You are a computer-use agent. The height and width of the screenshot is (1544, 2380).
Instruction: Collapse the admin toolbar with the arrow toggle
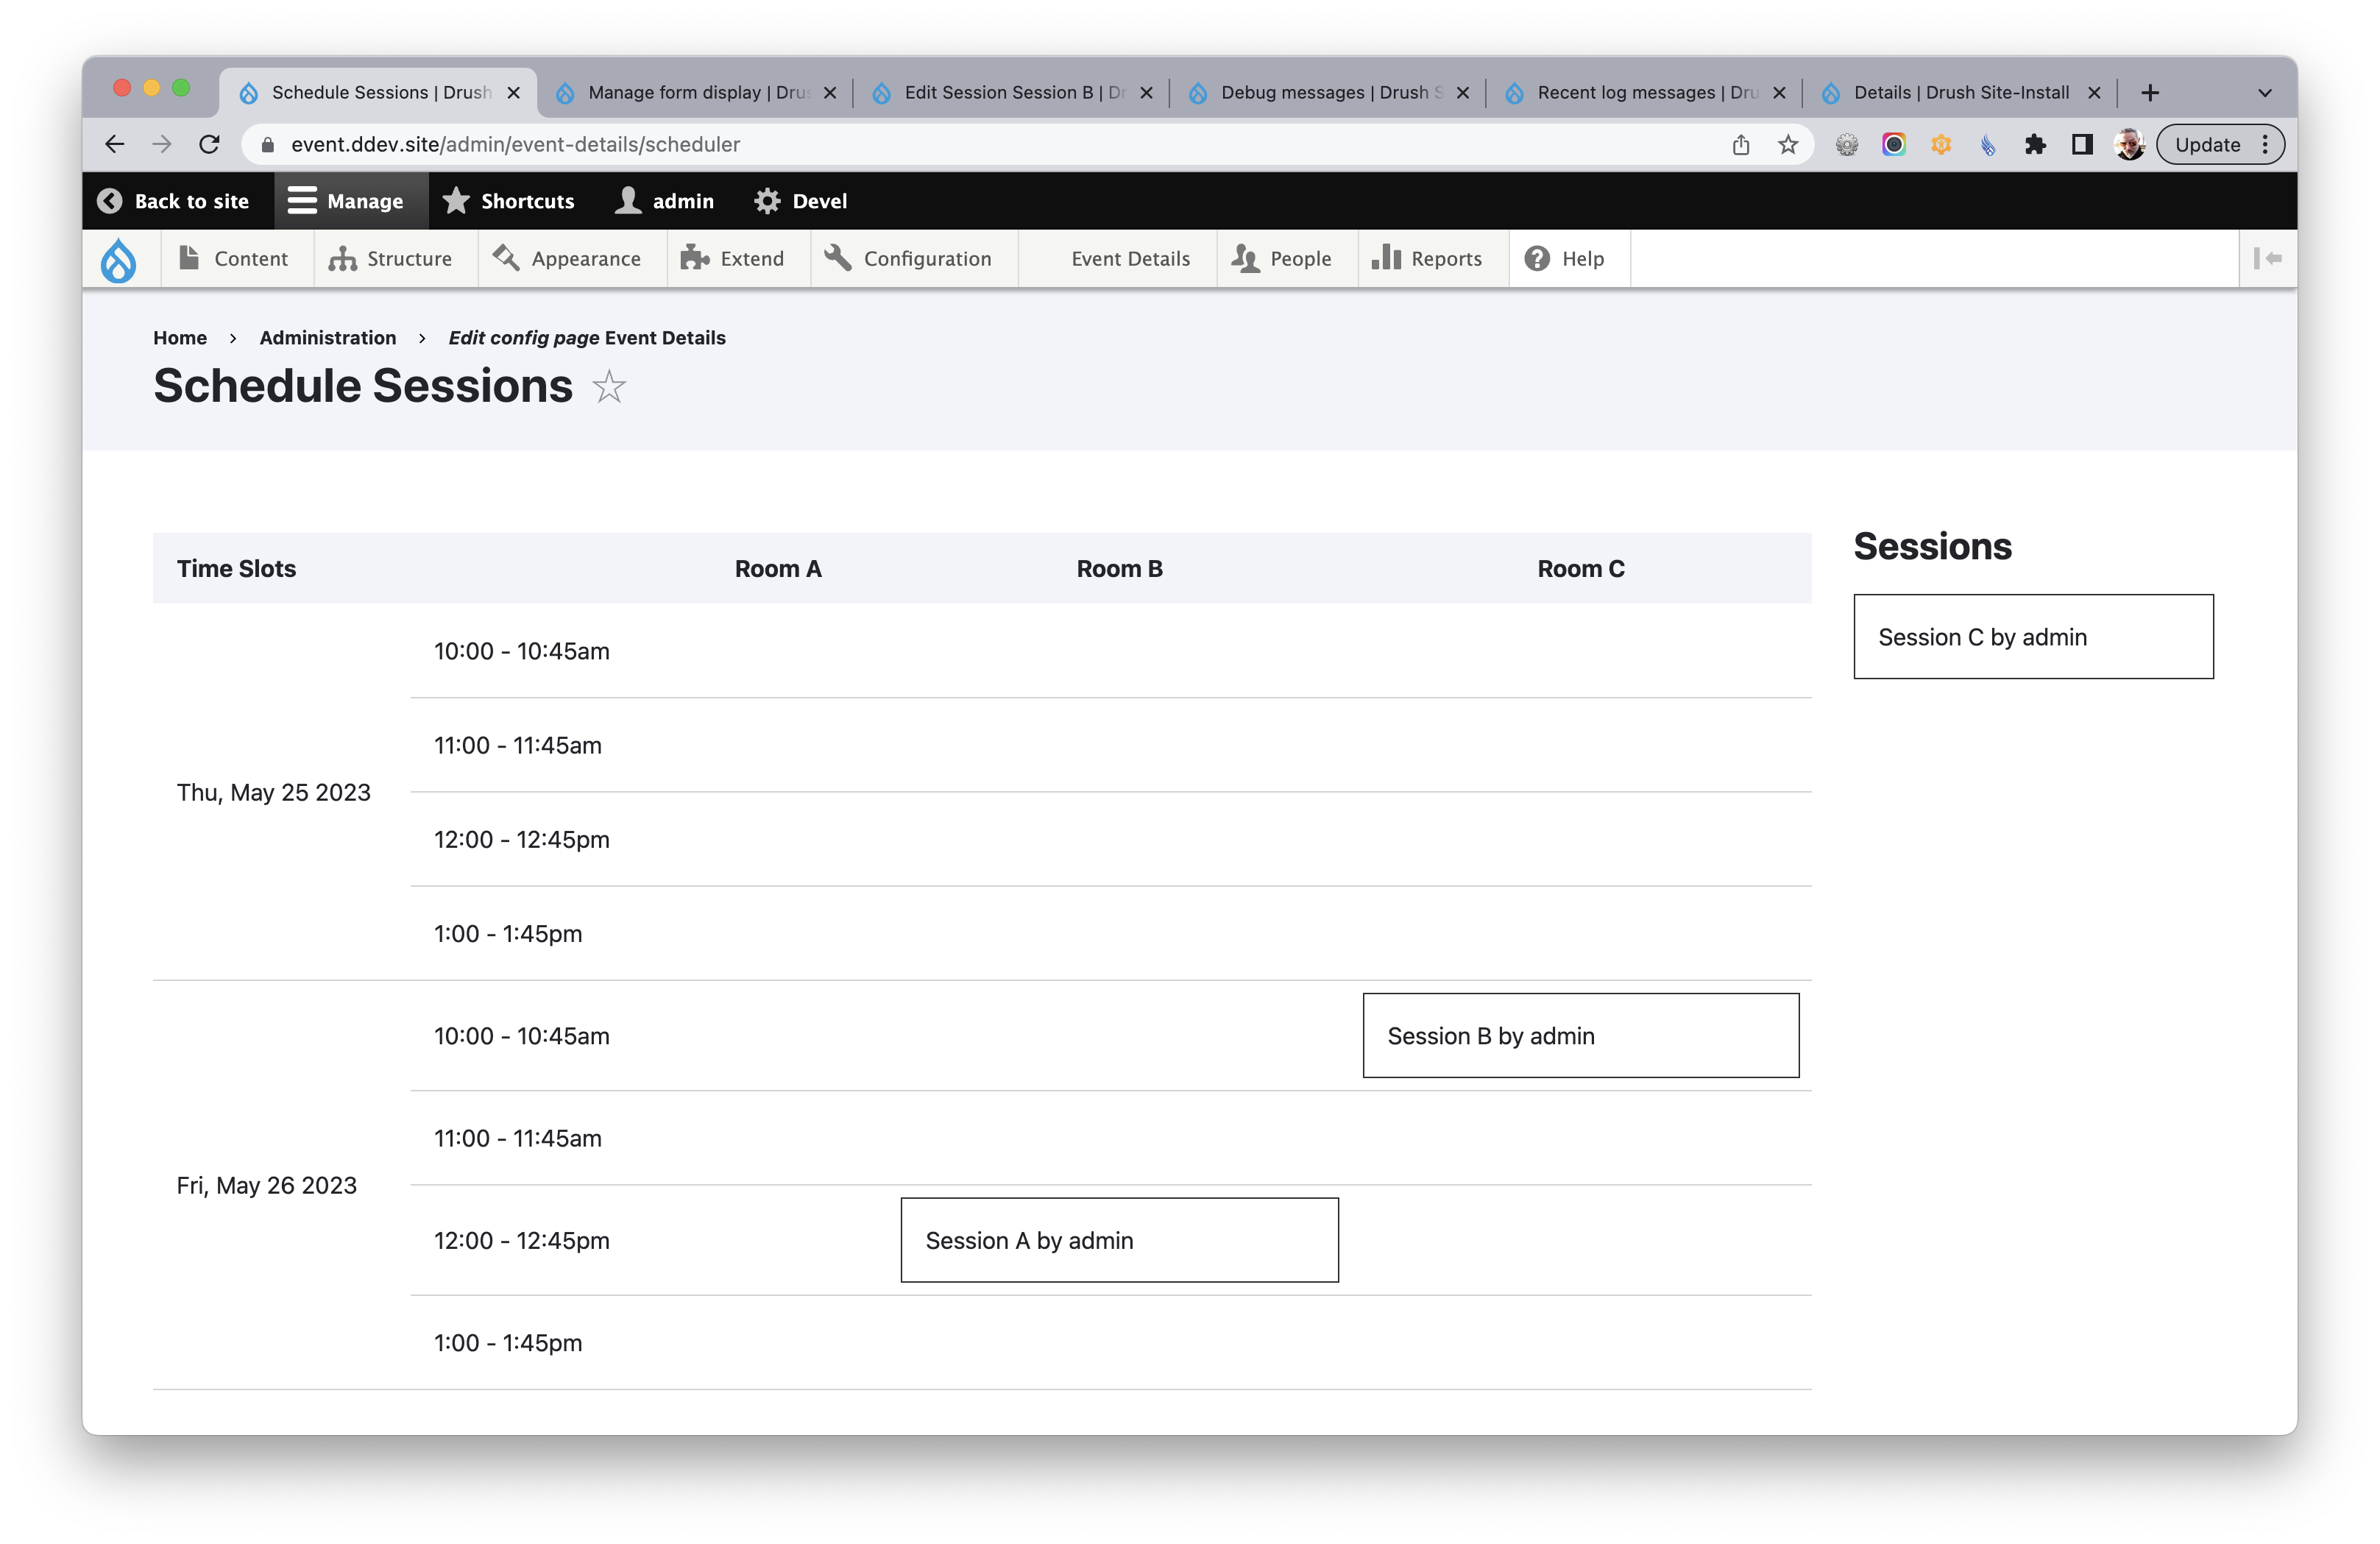click(2268, 258)
